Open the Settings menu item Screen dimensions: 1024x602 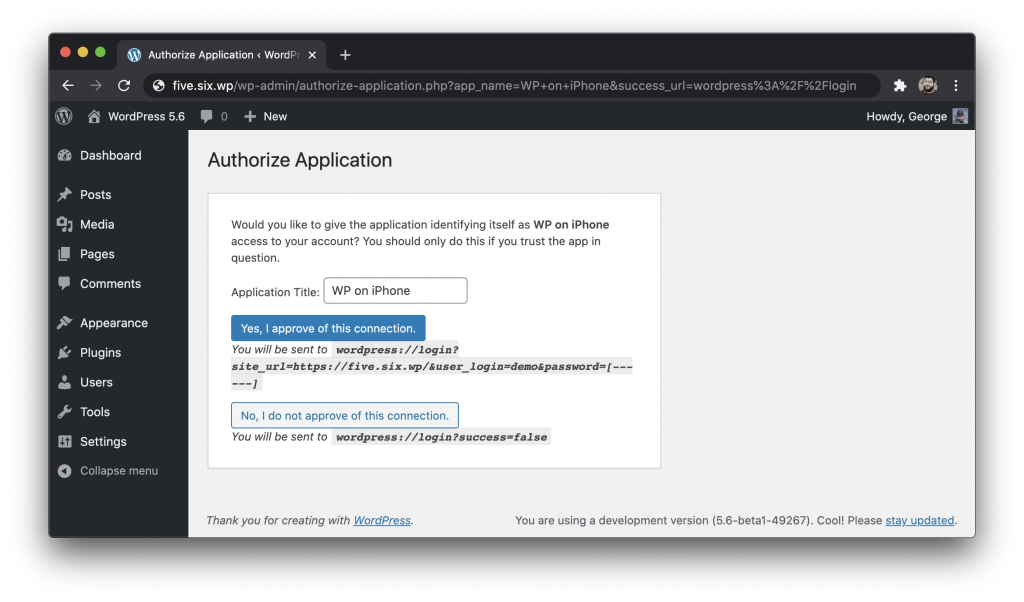click(x=103, y=441)
